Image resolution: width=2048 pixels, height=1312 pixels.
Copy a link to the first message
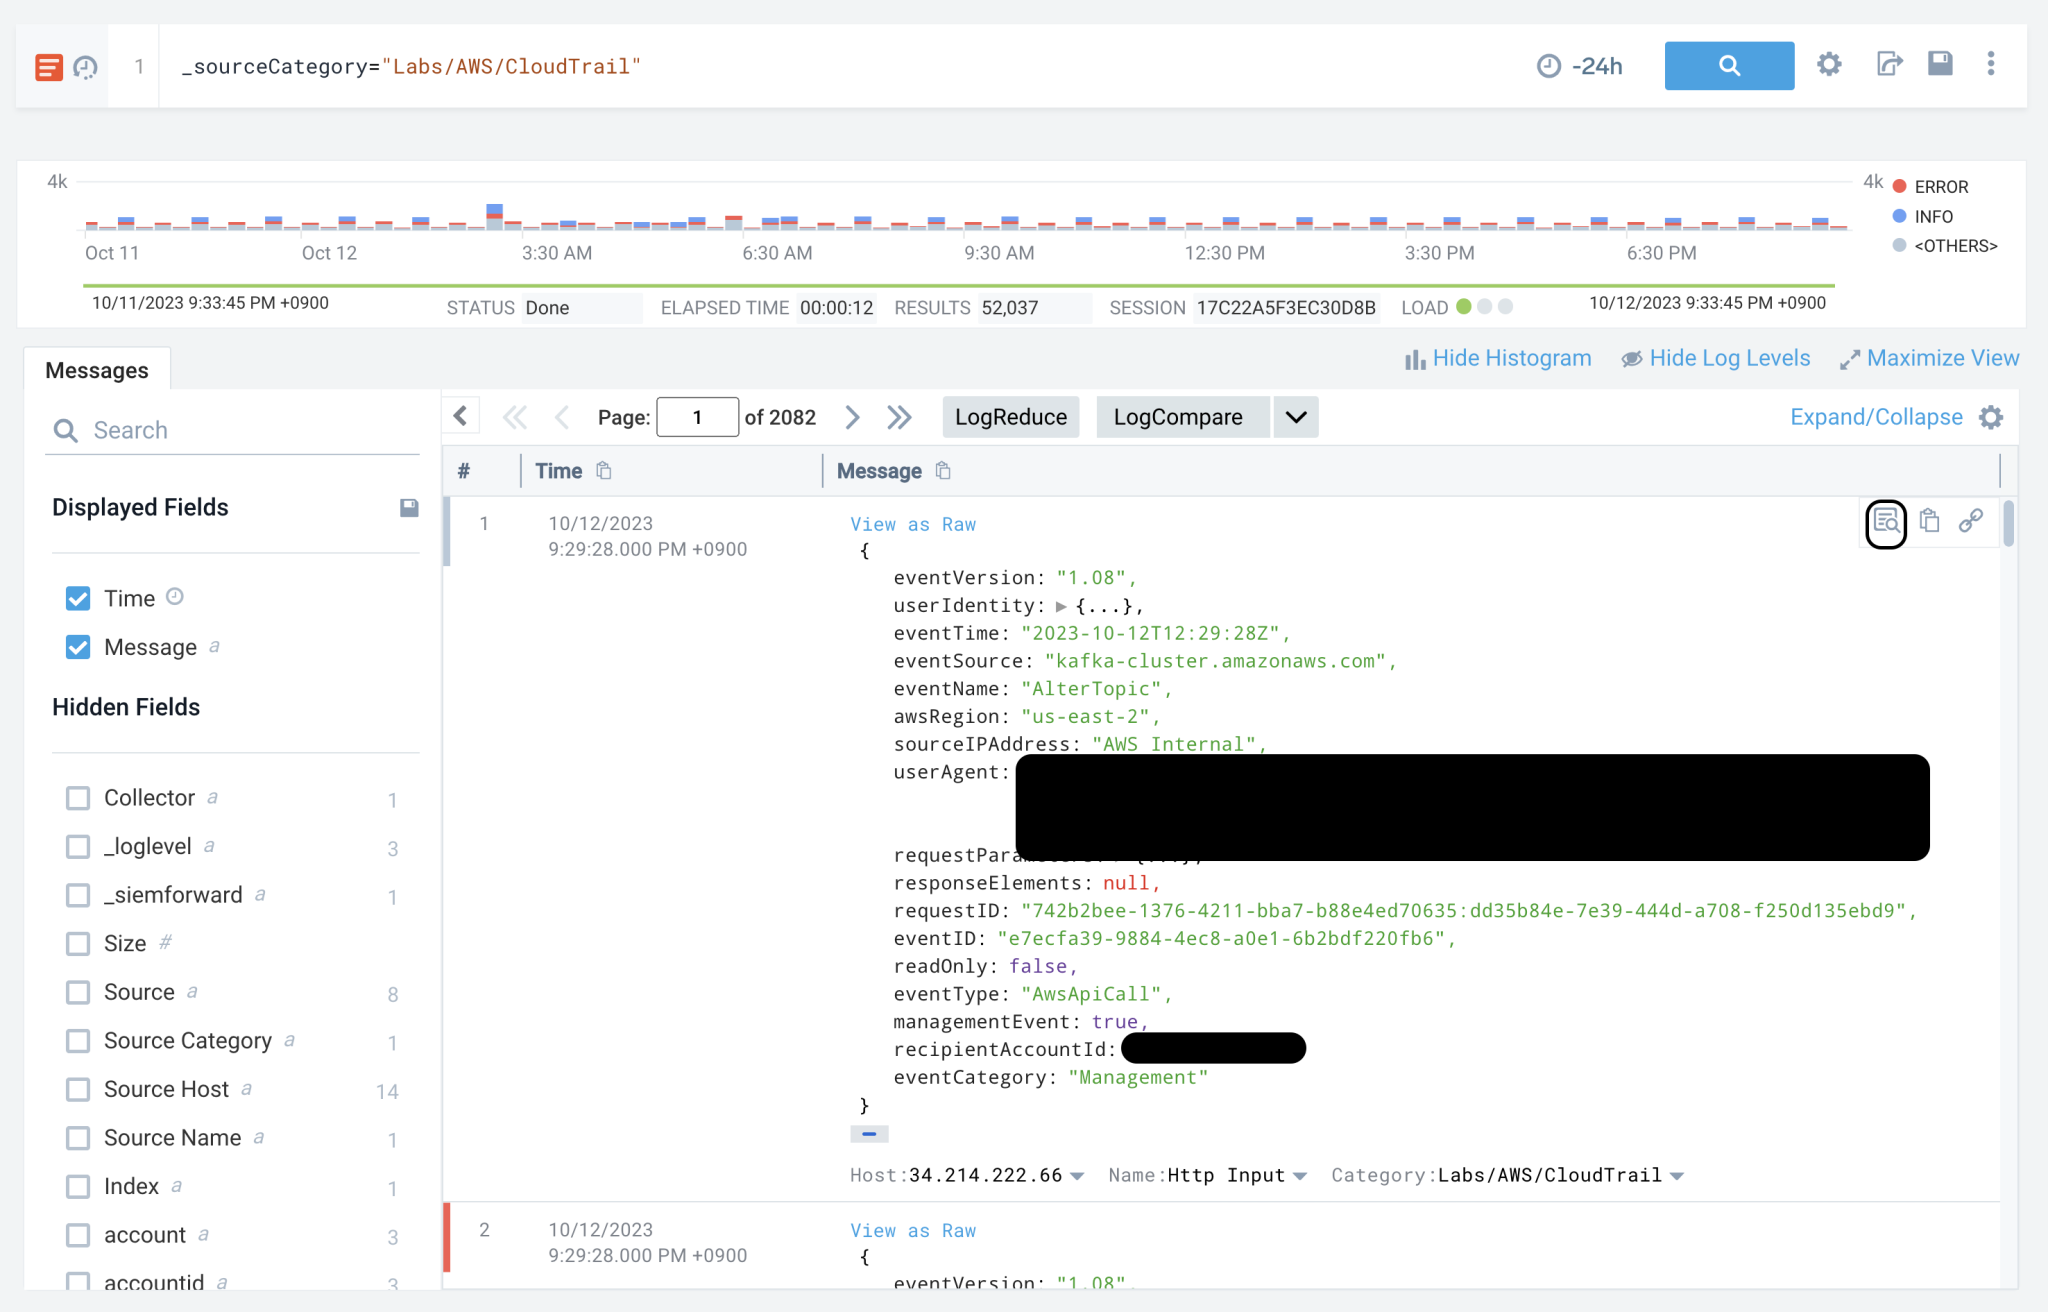(1971, 521)
